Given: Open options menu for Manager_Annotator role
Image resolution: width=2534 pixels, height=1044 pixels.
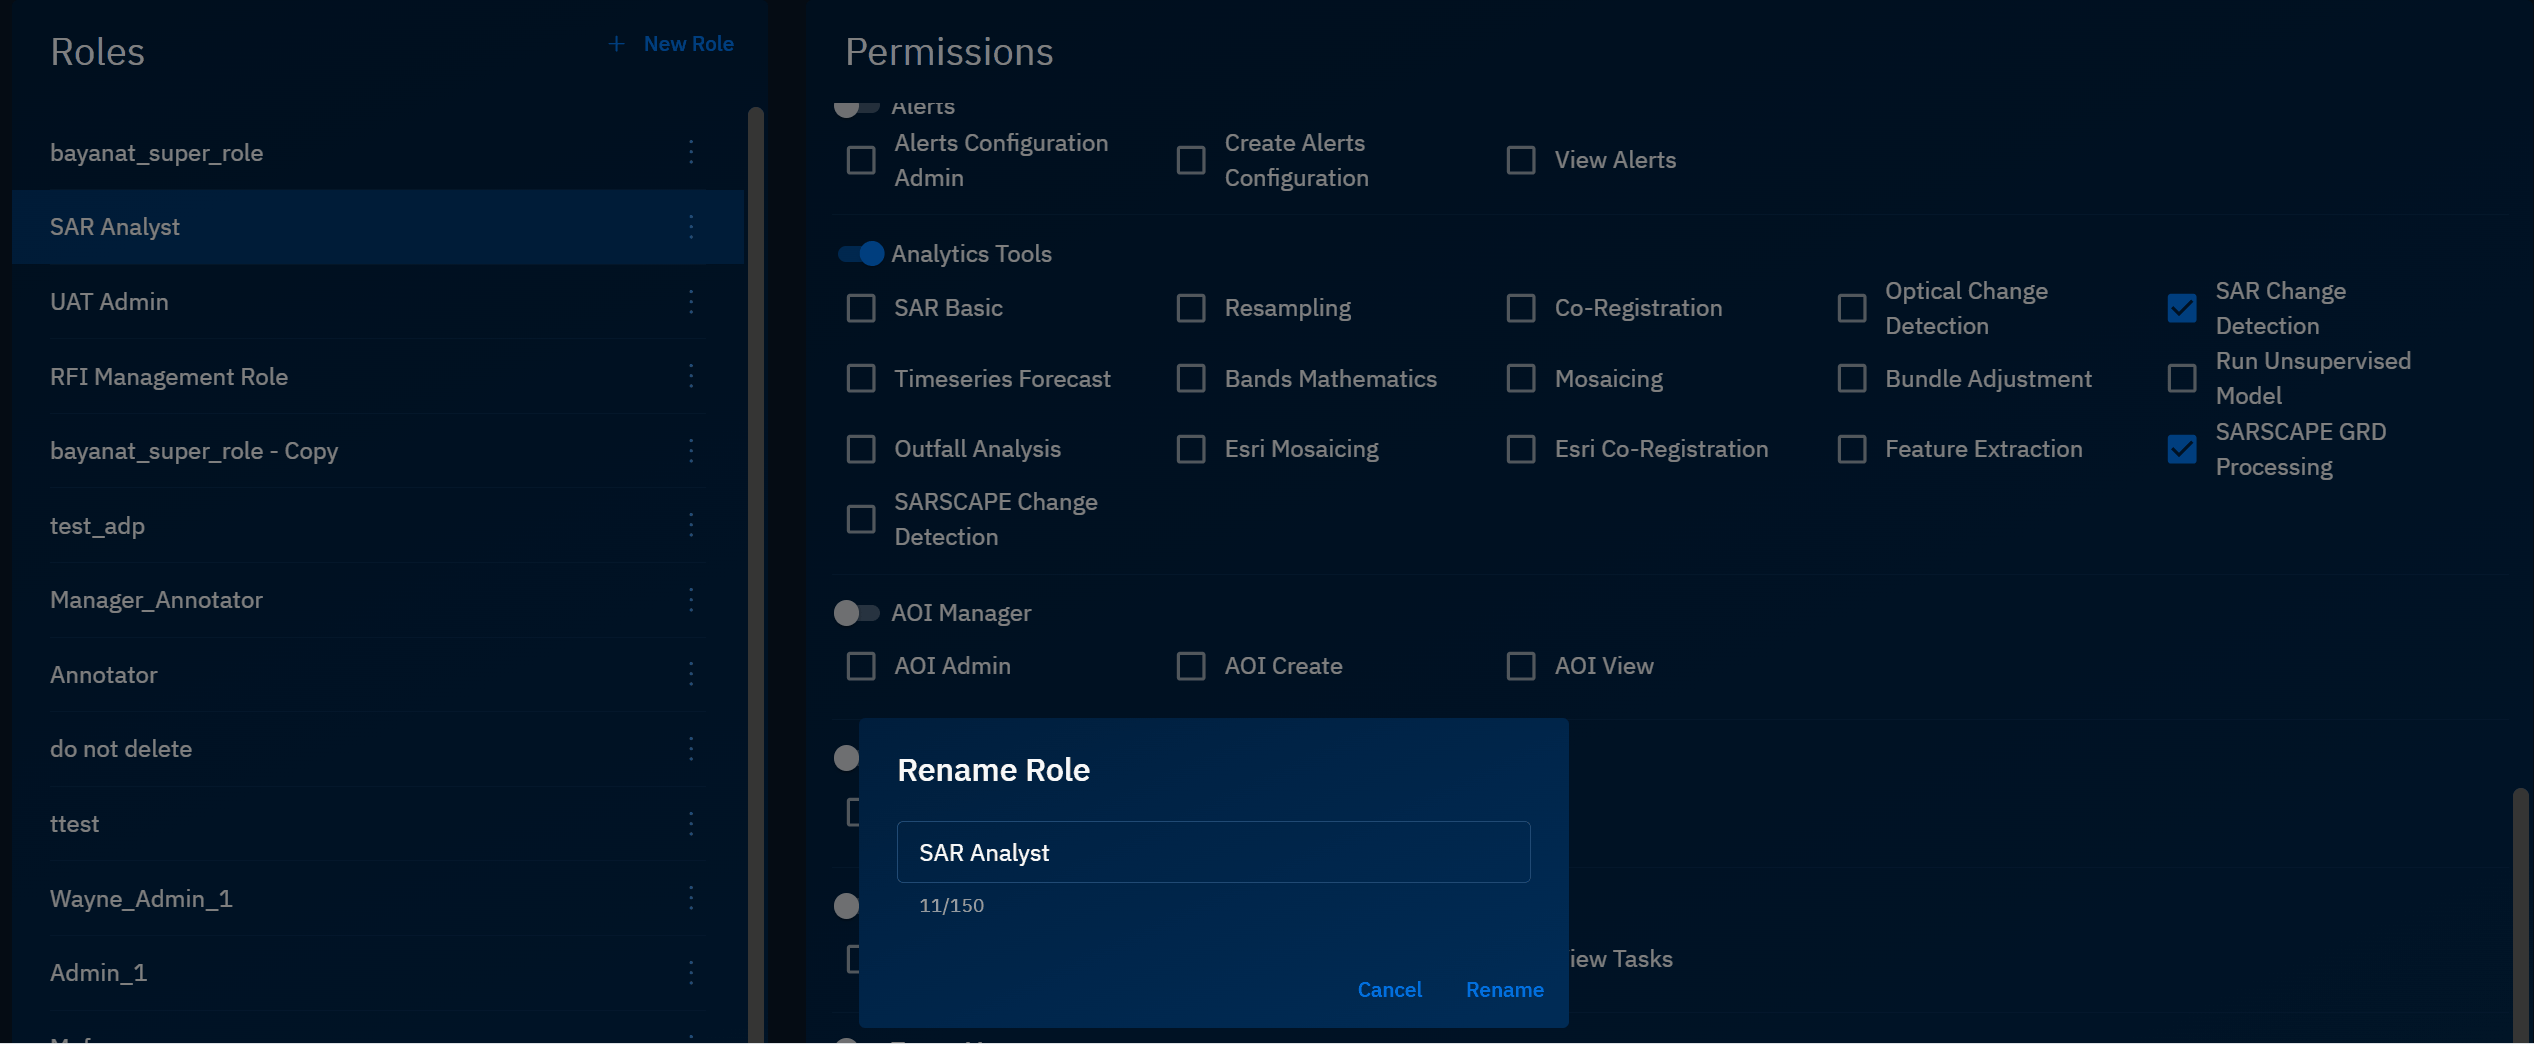Looking at the screenshot, I should [x=691, y=600].
